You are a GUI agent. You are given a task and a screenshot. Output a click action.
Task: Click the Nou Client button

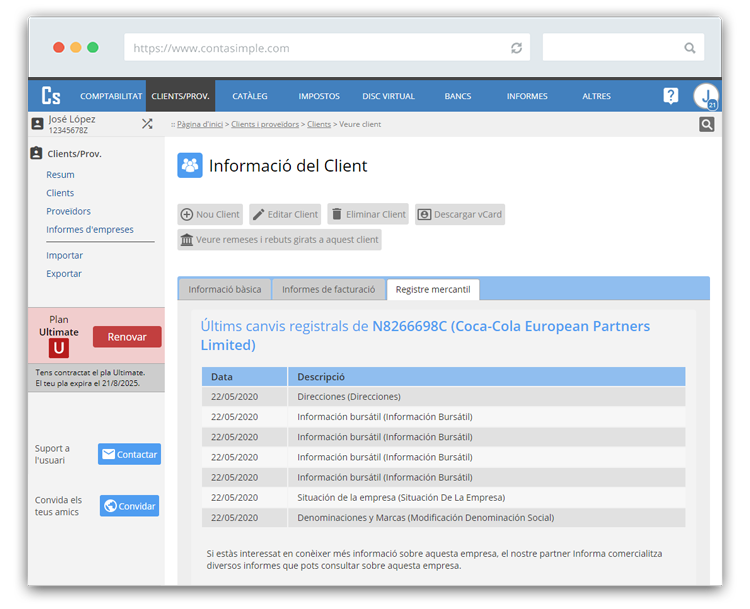coord(210,214)
